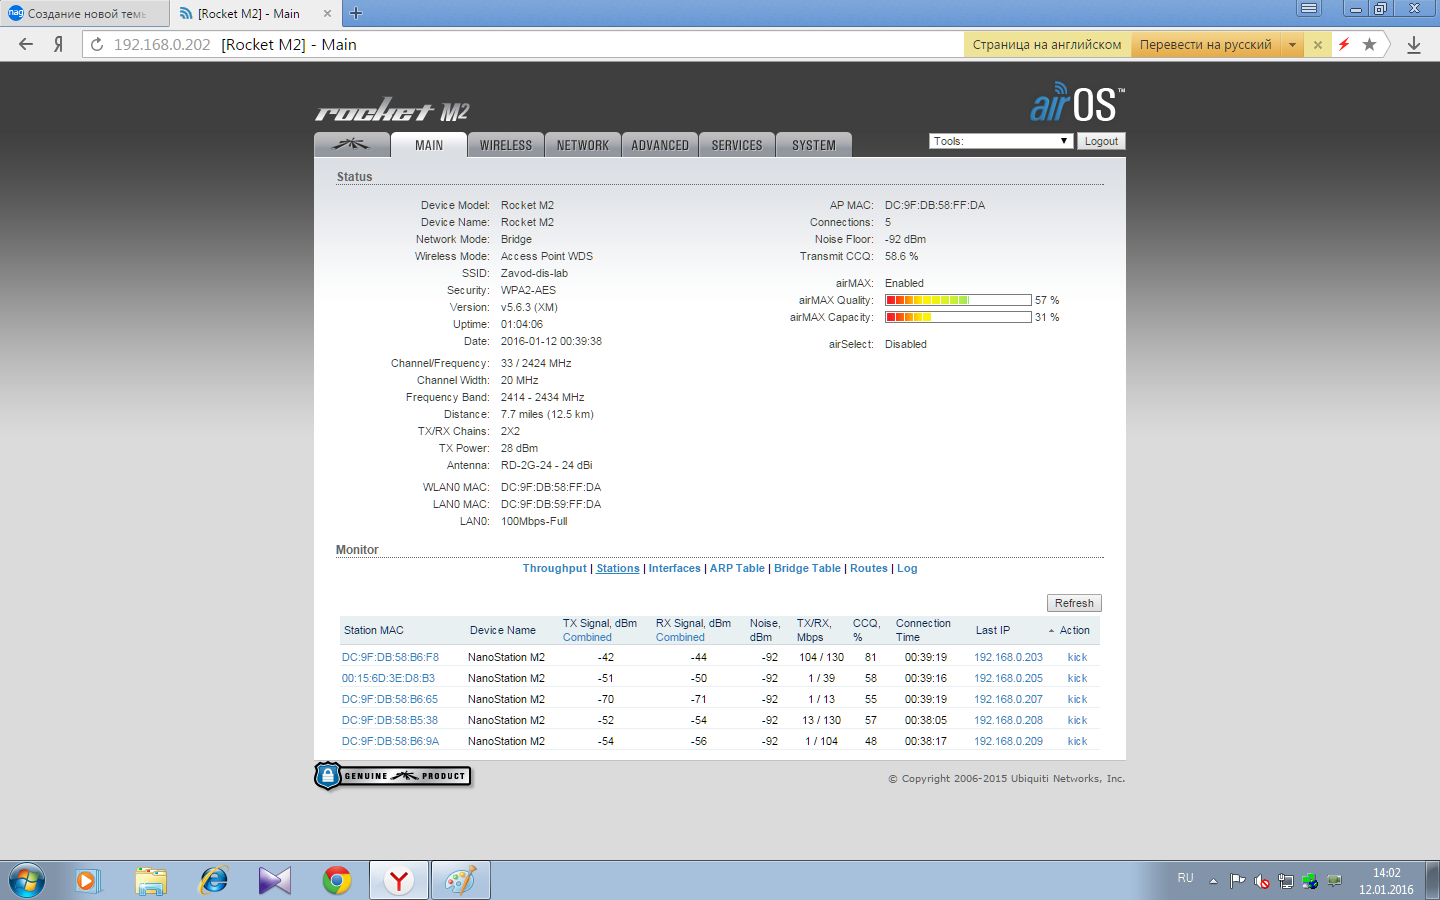The image size is (1440, 900).
Task: Click the taskbar clock and date
Action: (x=1386, y=881)
